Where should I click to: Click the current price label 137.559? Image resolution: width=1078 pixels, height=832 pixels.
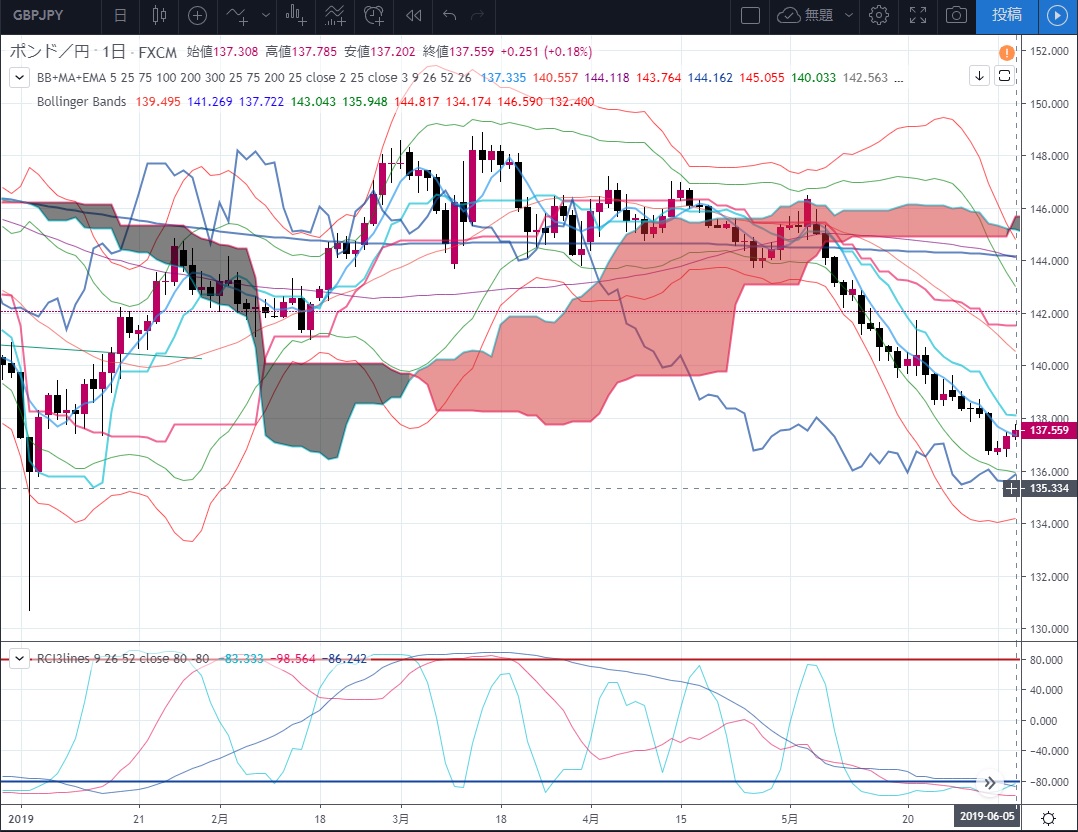[1049, 430]
